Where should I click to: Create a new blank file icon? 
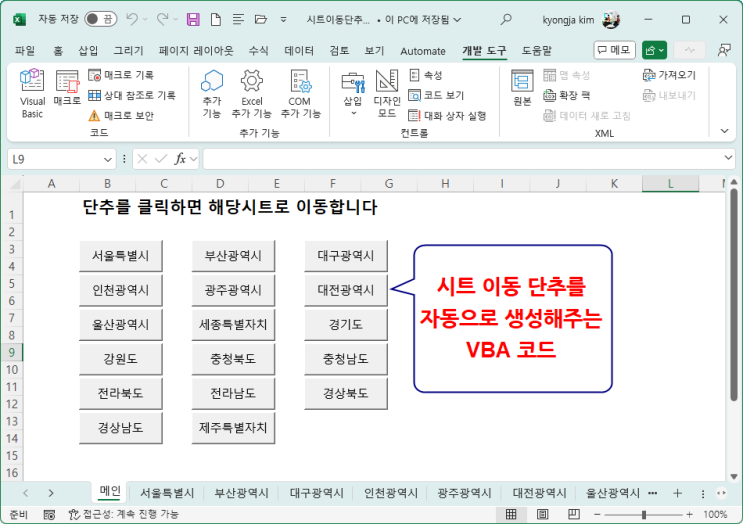216,19
